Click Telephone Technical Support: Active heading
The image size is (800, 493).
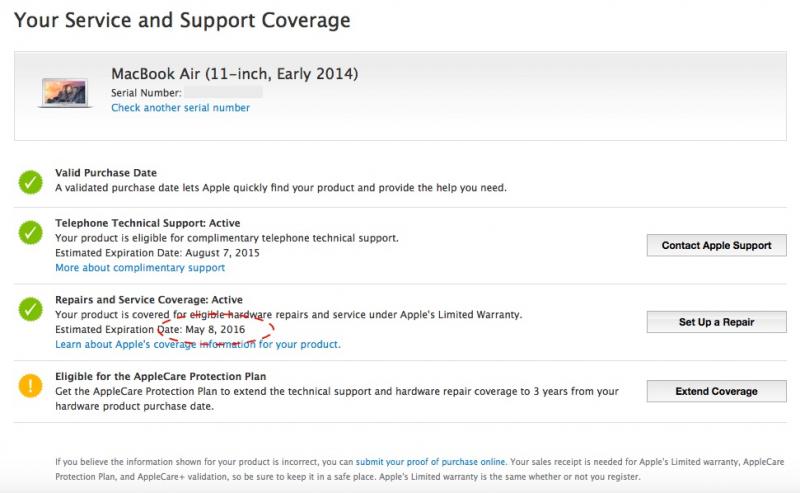(x=147, y=223)
